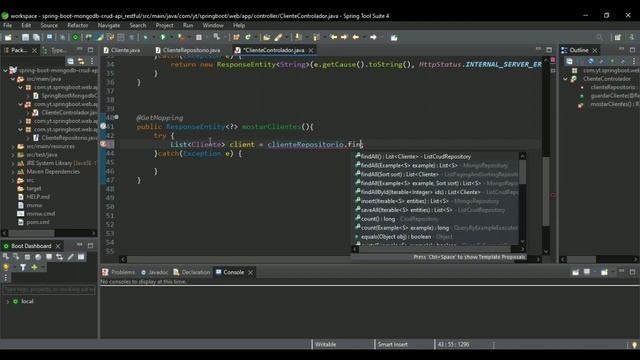Open the Refactor menu

click(x=78, y=25)
